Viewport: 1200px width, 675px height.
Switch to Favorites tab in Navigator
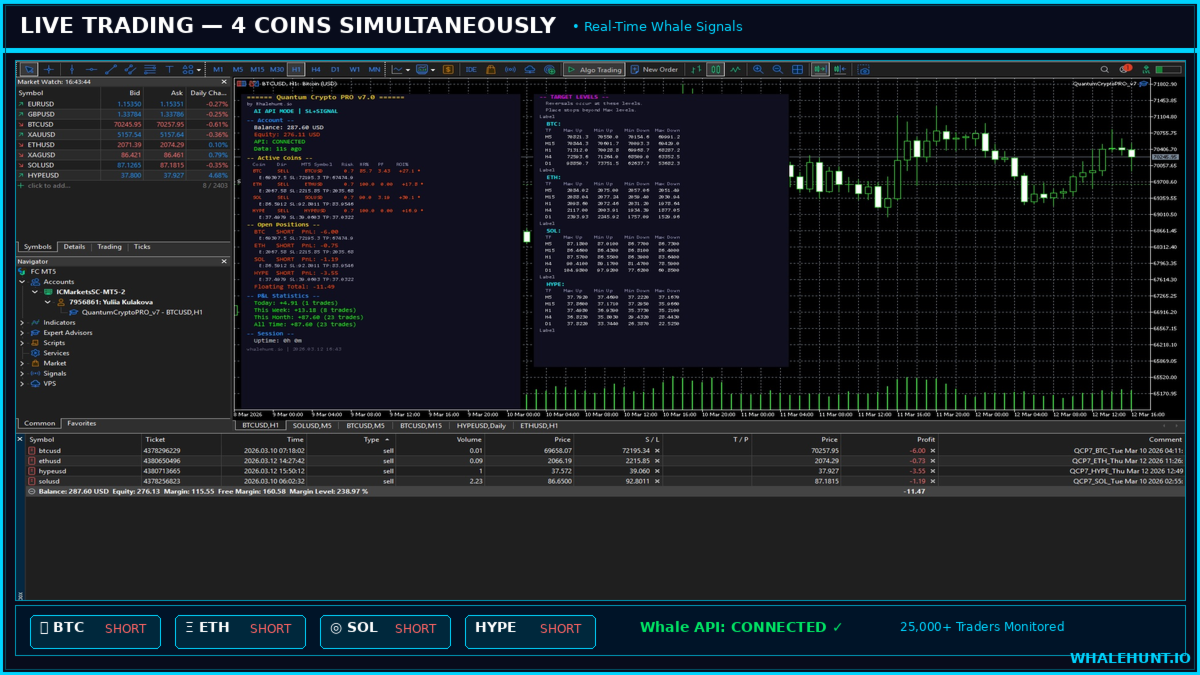[x=82, y=423]
